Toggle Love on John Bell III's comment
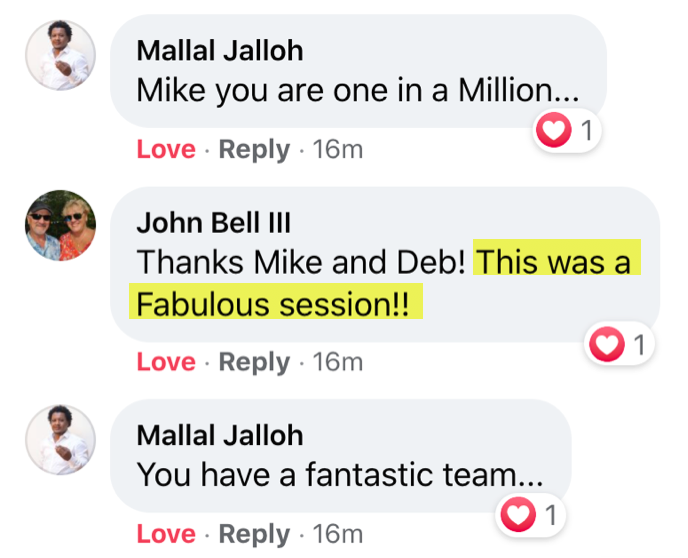Screen dimensions: 688x558 166,362
